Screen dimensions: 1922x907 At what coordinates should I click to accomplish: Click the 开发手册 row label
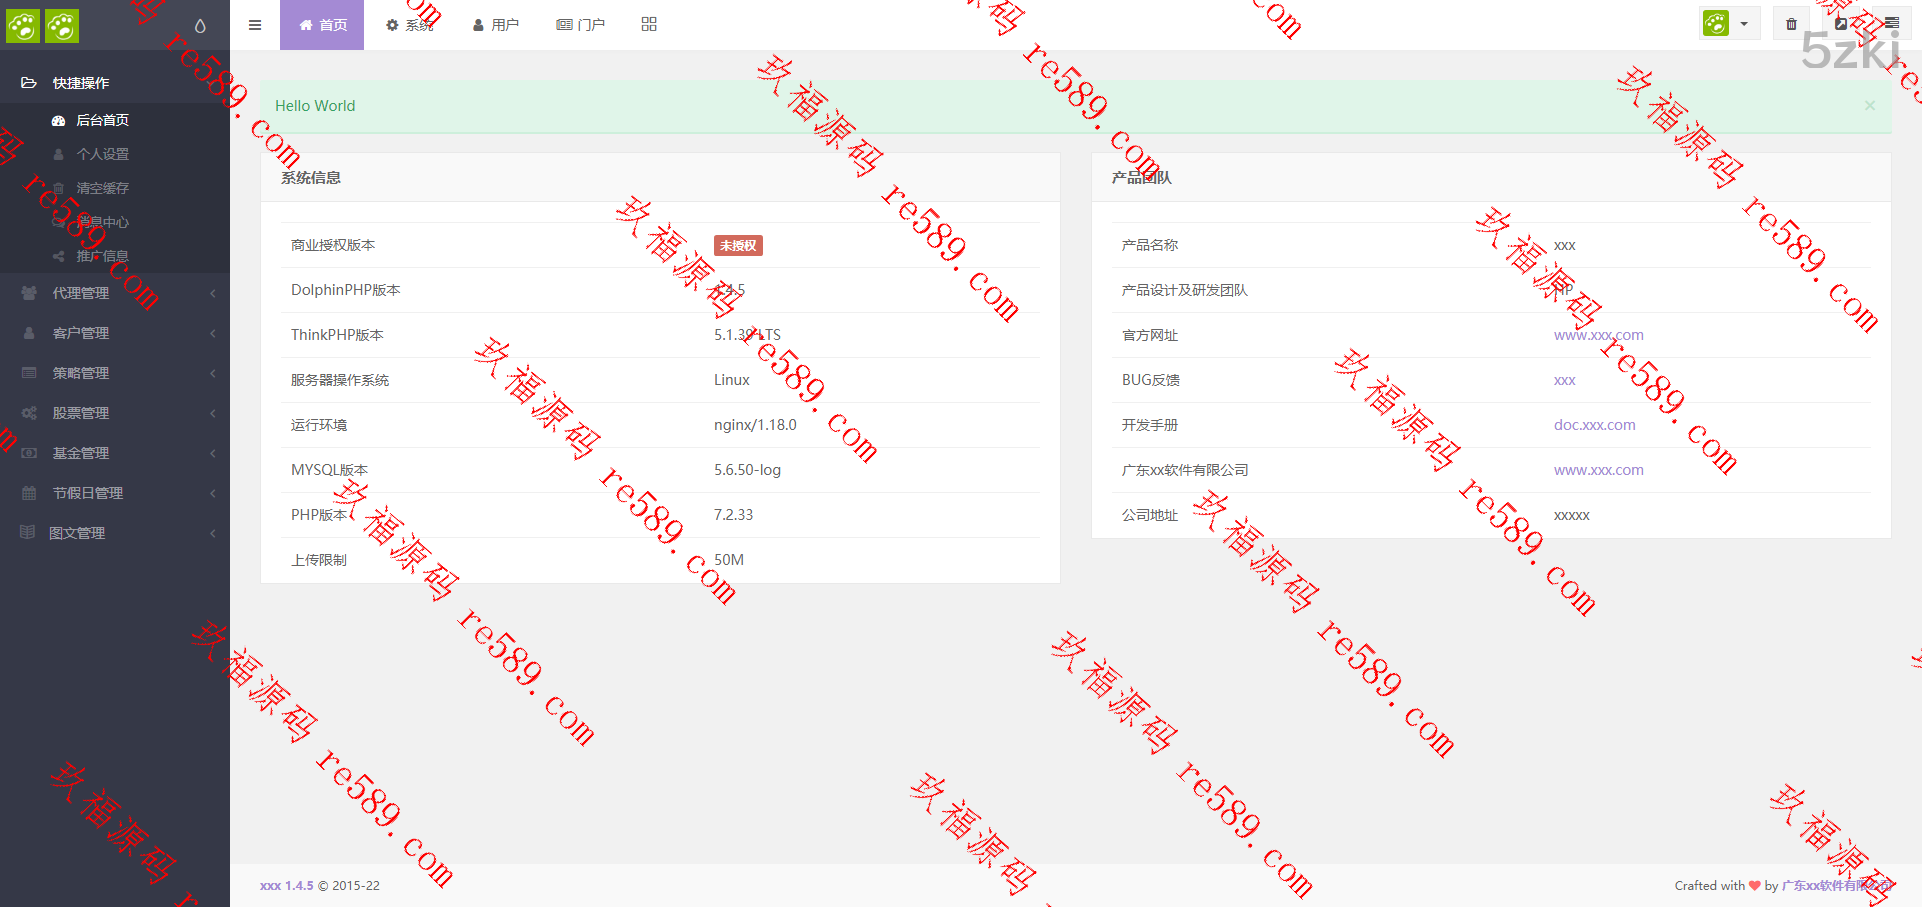(1150, 425)
